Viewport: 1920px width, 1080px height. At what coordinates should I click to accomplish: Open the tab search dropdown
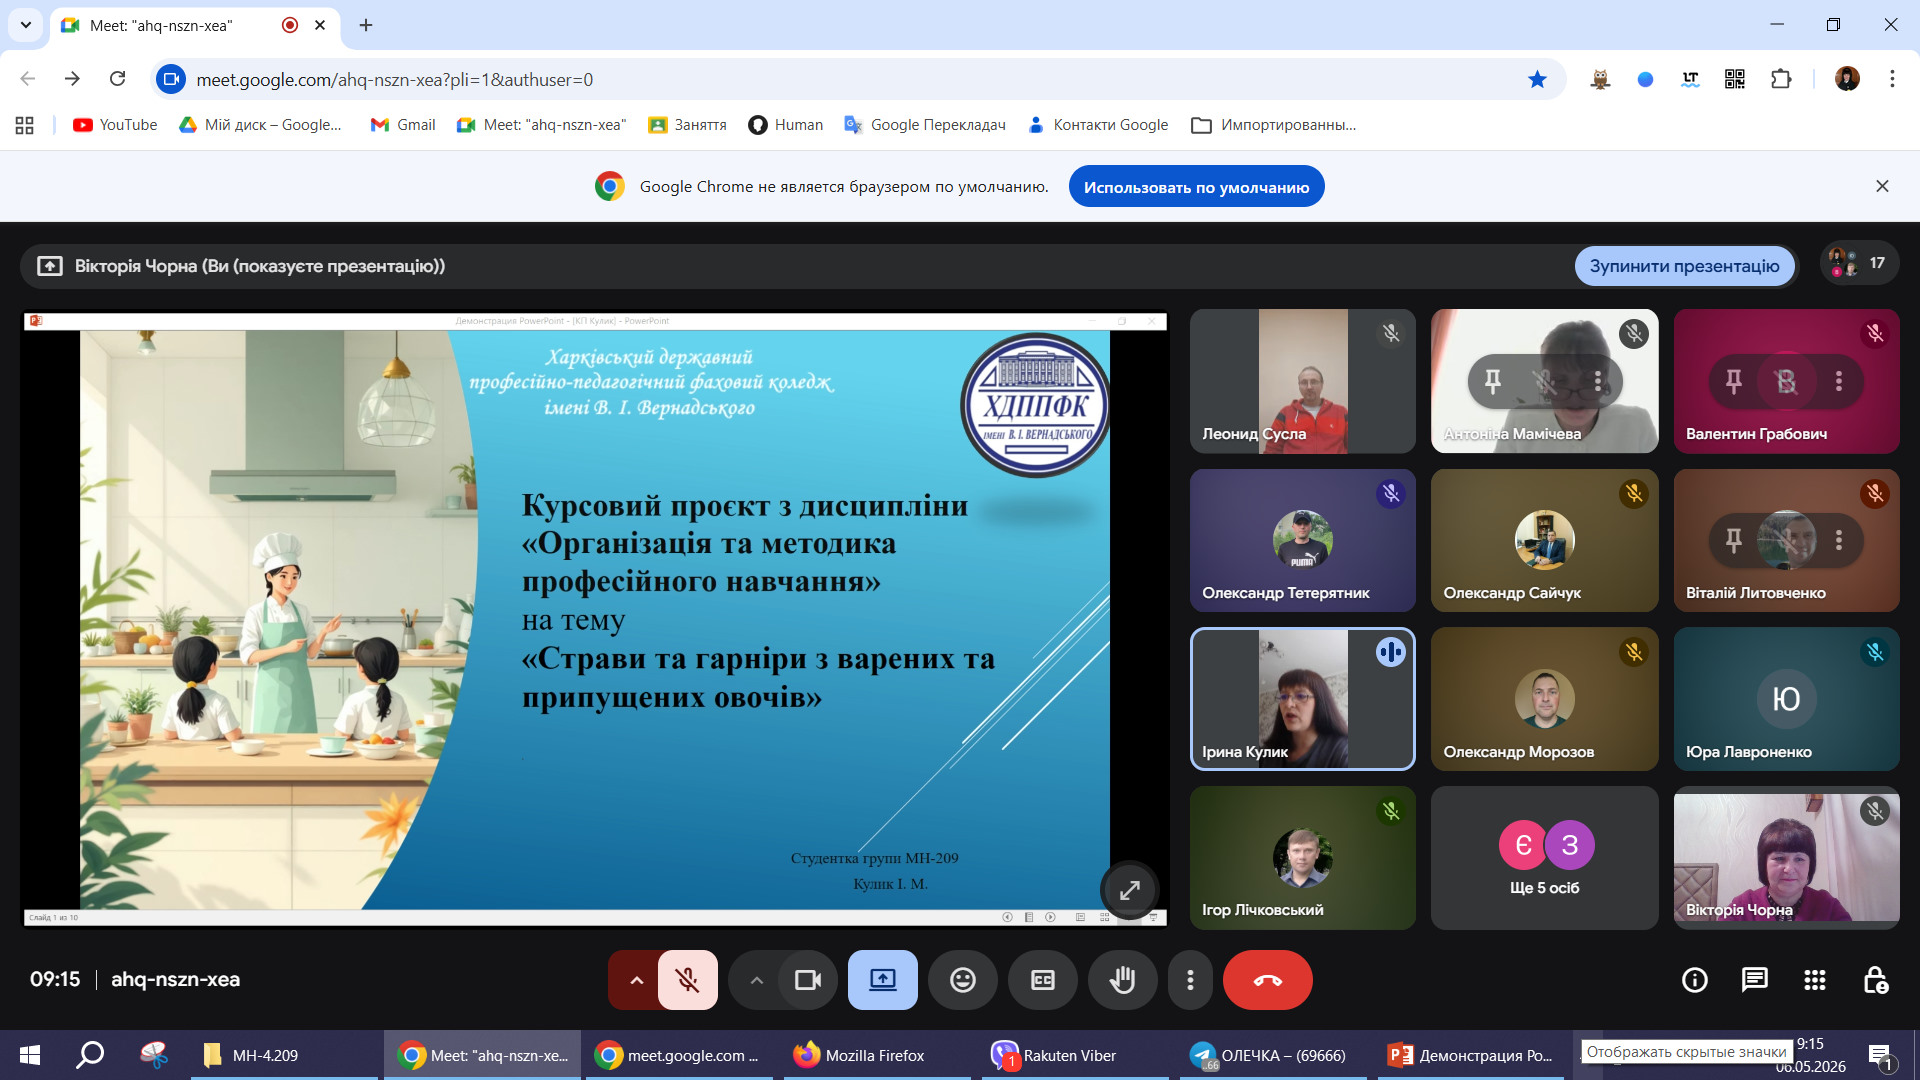(26, 25)
